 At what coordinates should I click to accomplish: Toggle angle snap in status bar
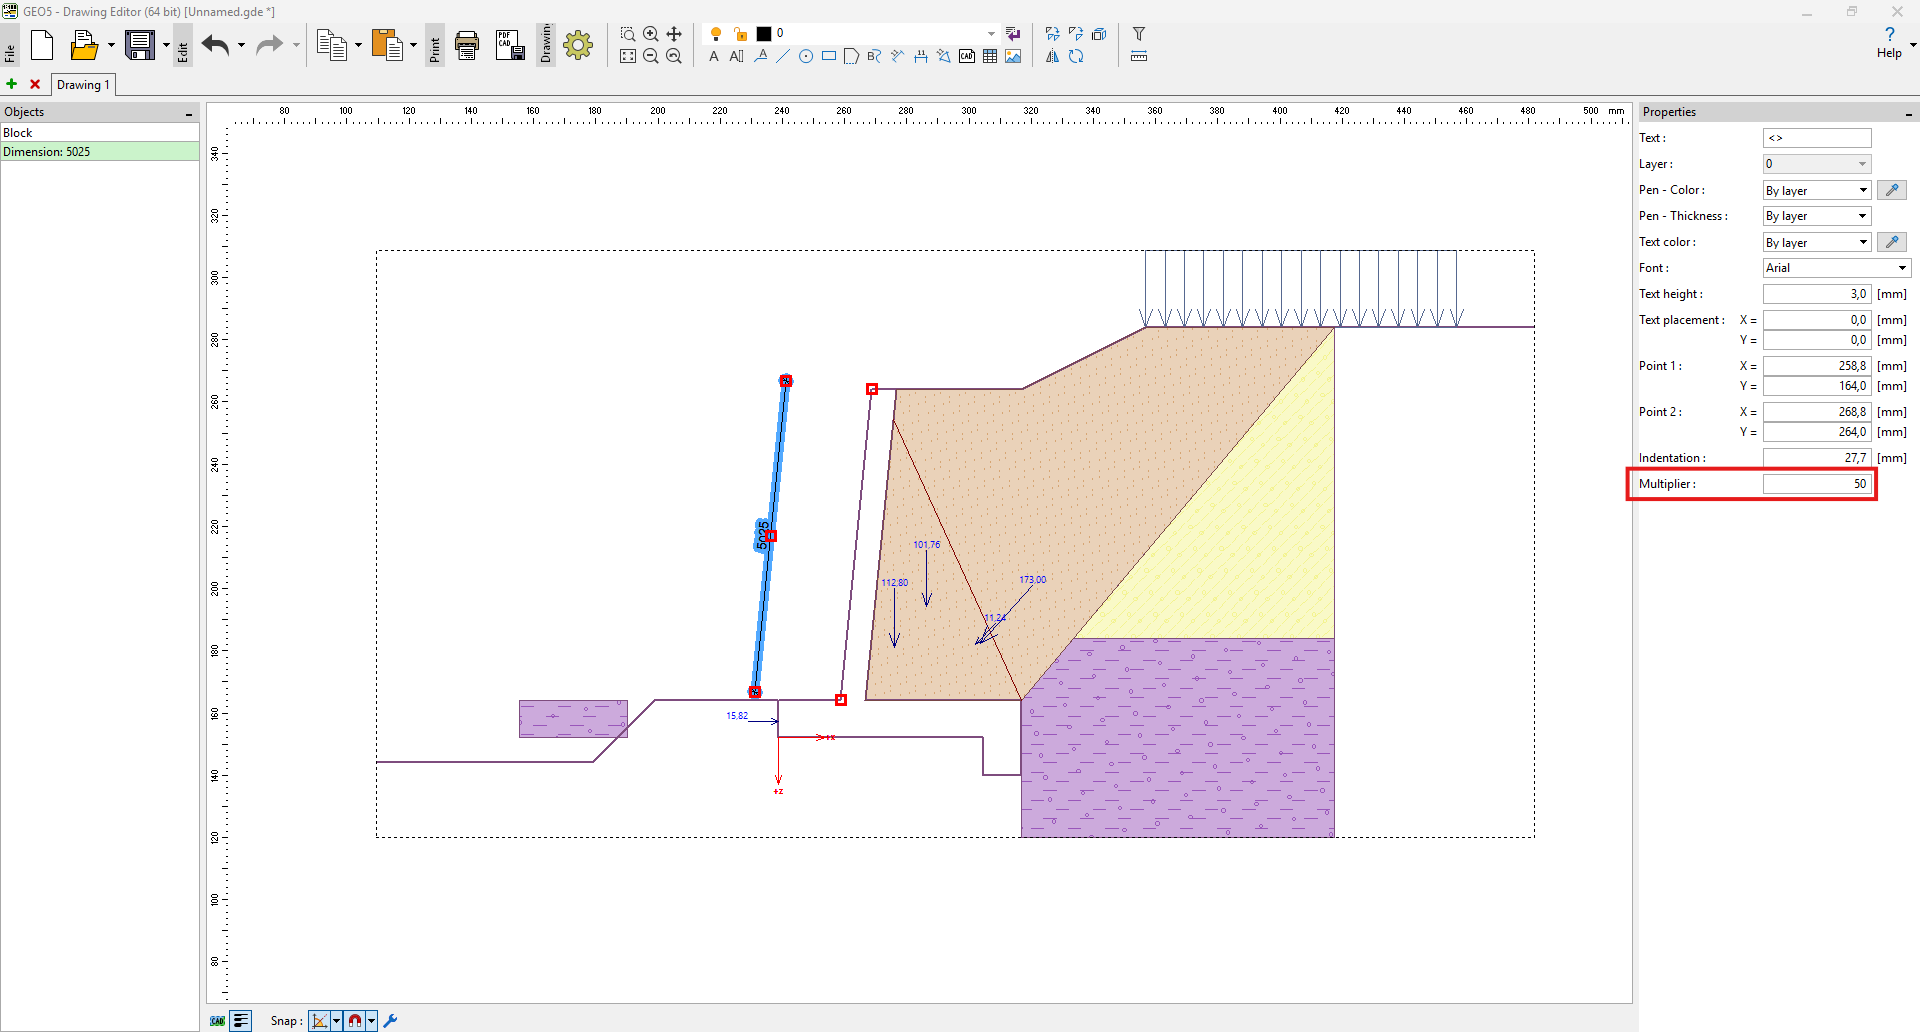319,1021
